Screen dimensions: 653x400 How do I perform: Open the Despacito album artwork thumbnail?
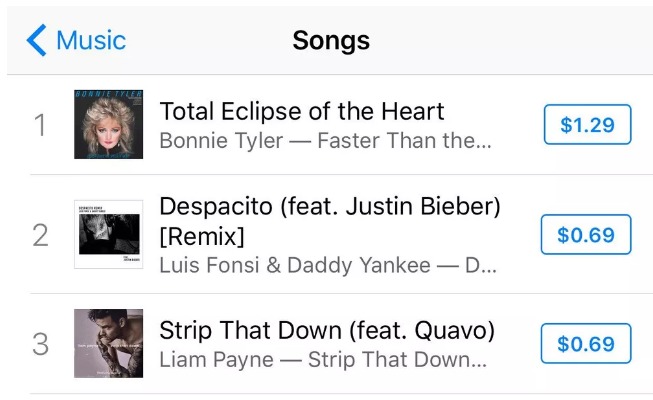pos(108,235)
